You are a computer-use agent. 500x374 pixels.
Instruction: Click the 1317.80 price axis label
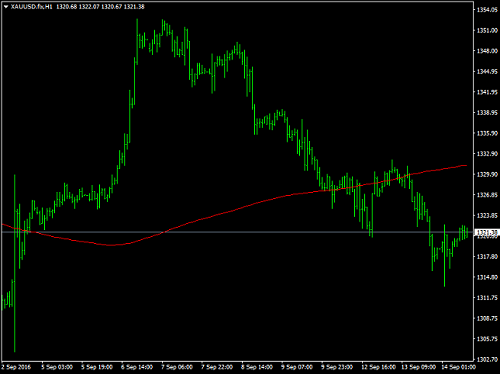pos(487,257)
